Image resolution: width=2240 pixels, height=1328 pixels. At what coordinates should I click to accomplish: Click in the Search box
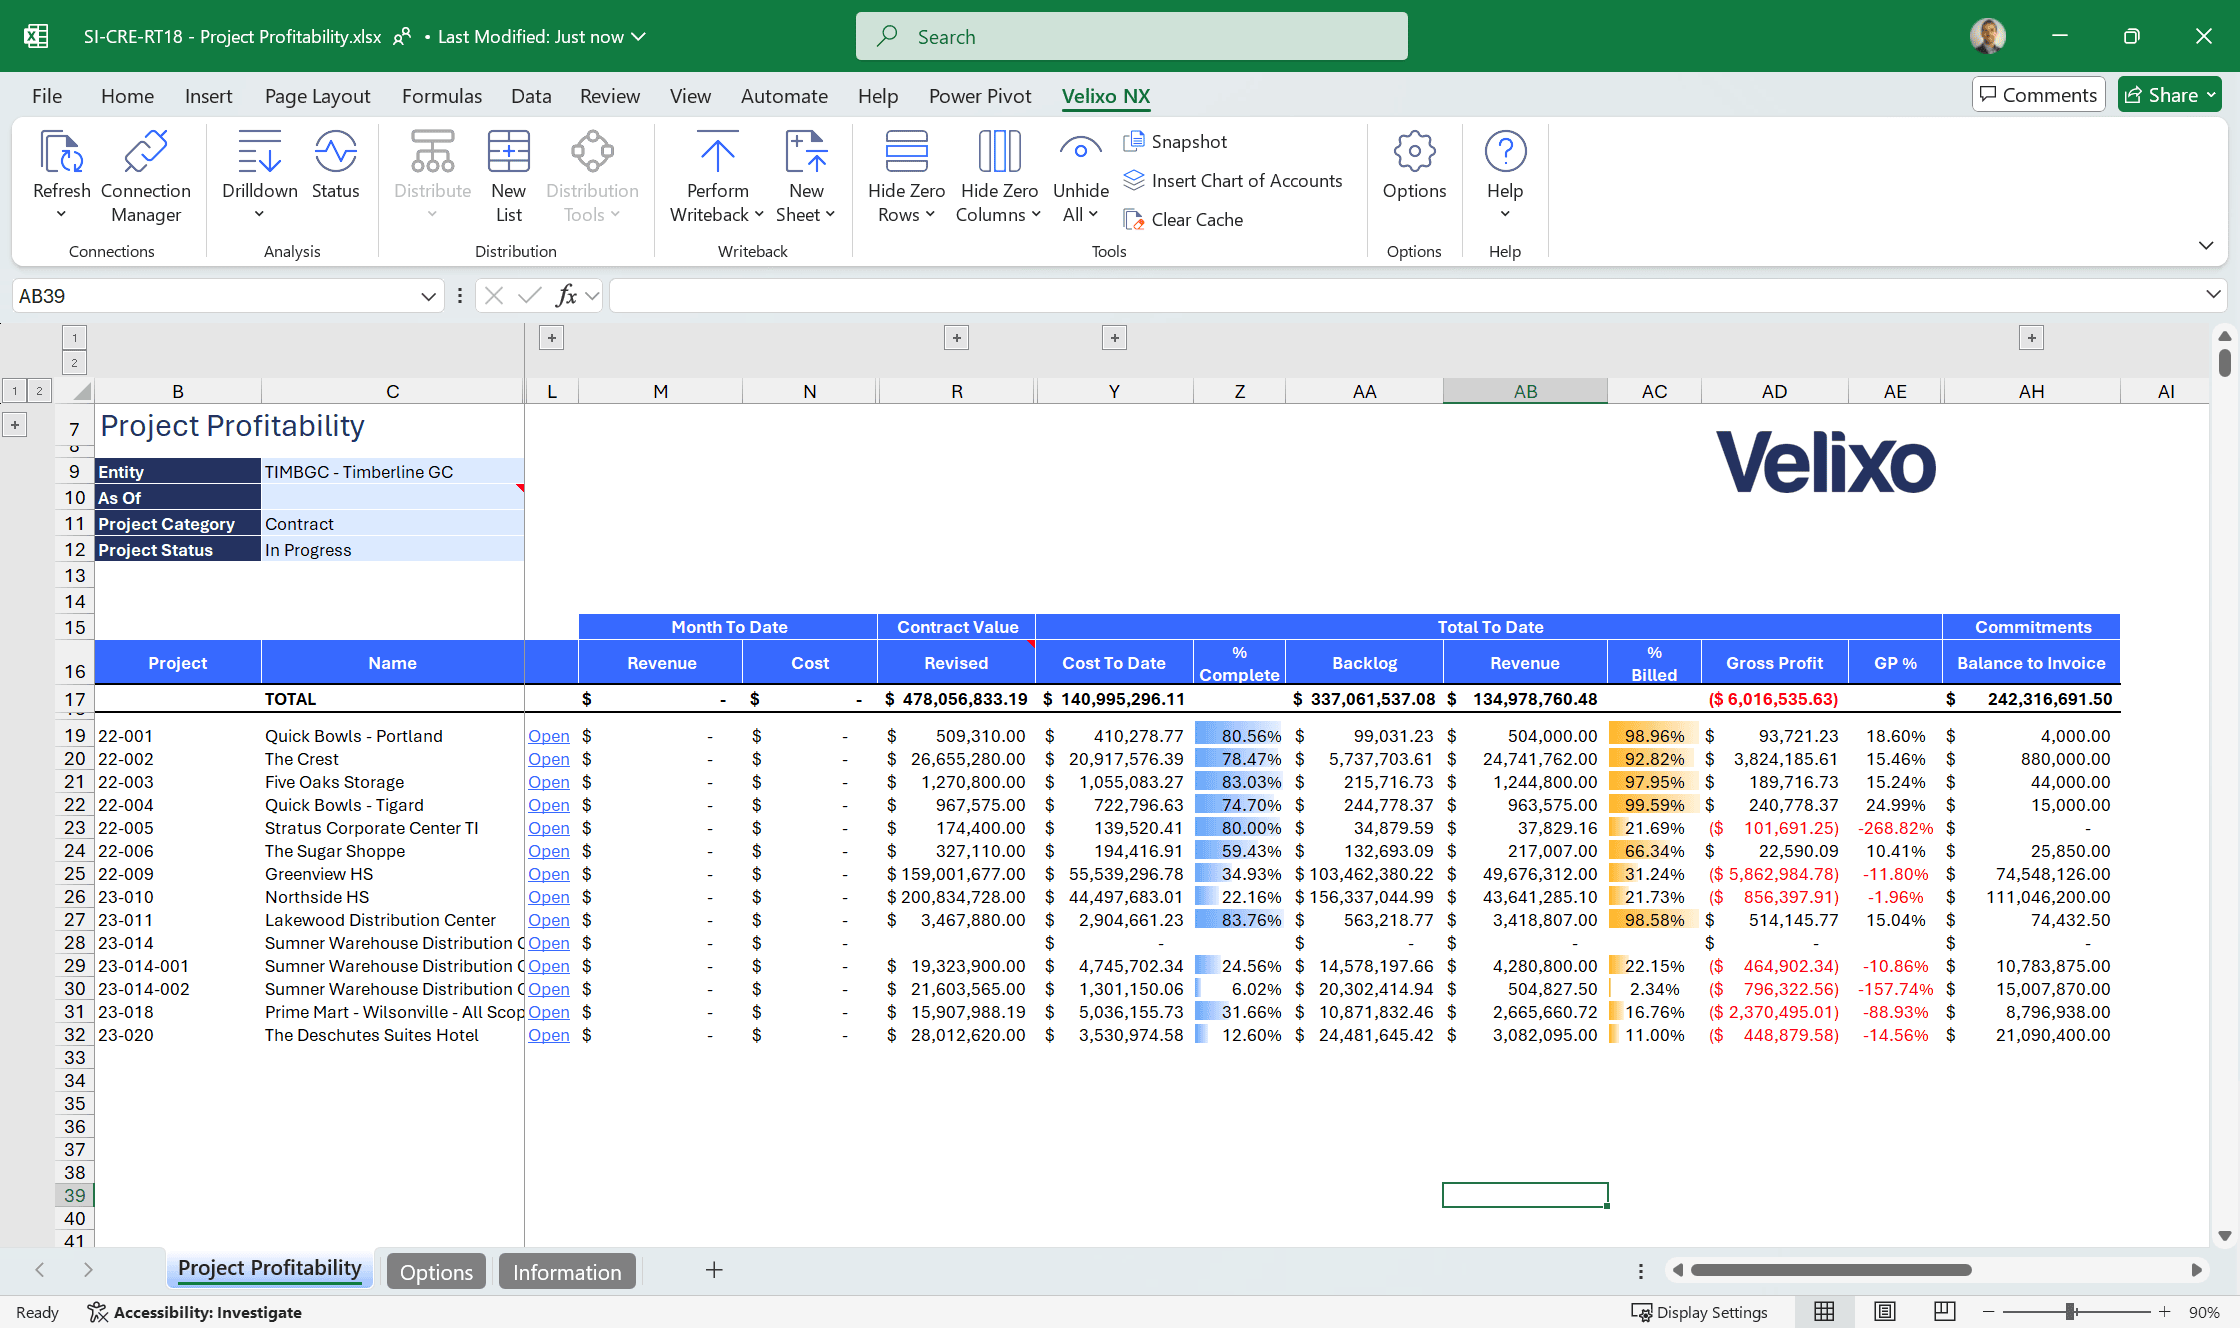(1132, 37)
